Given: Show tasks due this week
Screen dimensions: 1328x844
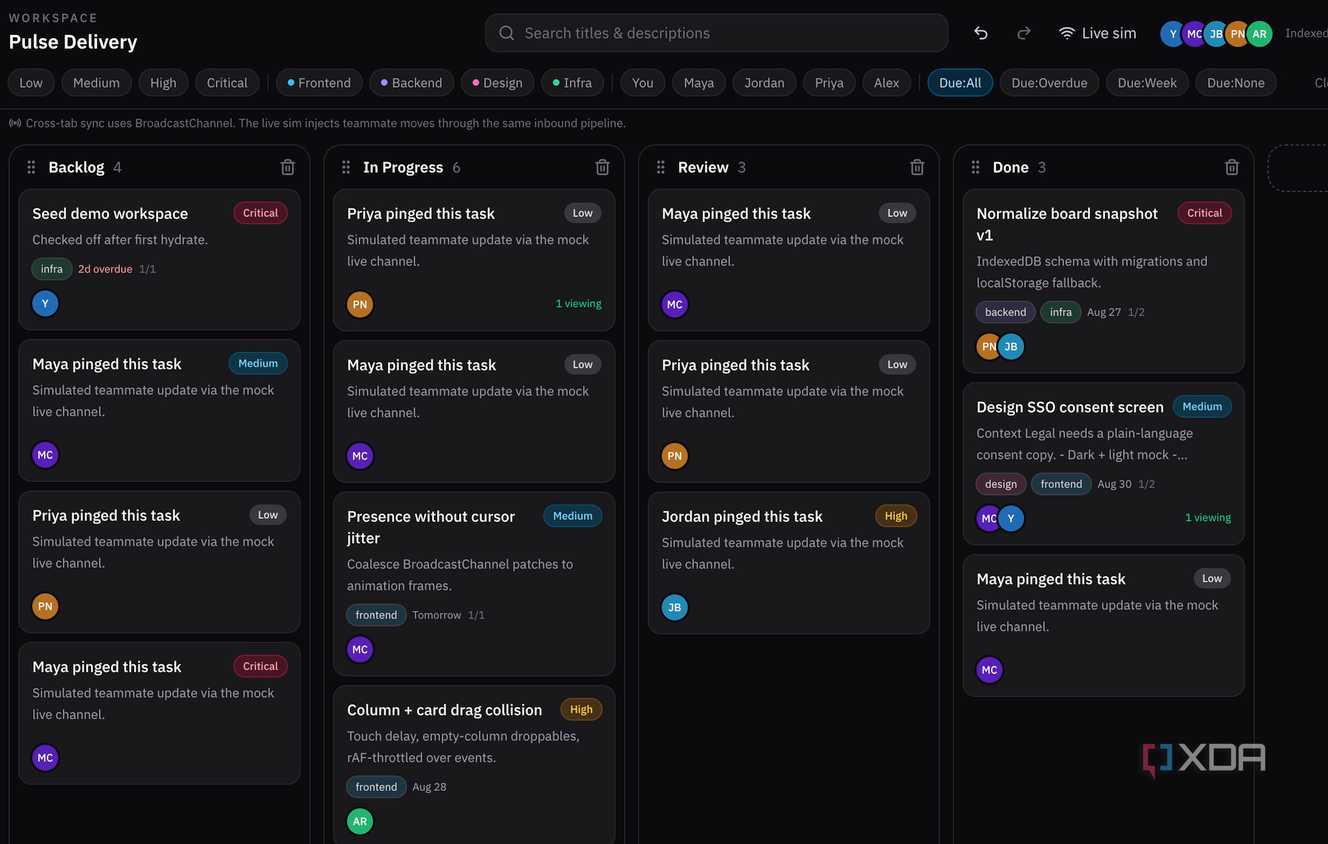Looking at the screenshot, I should point(1147,82).
